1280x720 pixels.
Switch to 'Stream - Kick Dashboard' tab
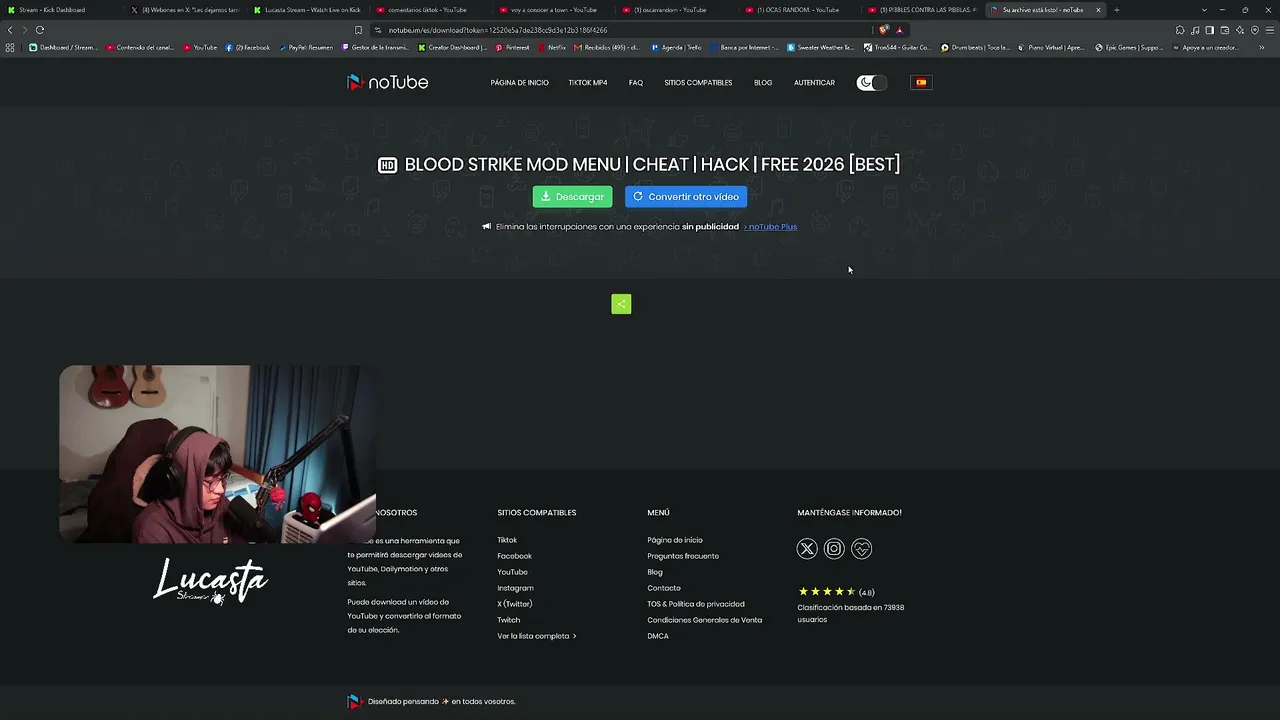coord(60,10)
